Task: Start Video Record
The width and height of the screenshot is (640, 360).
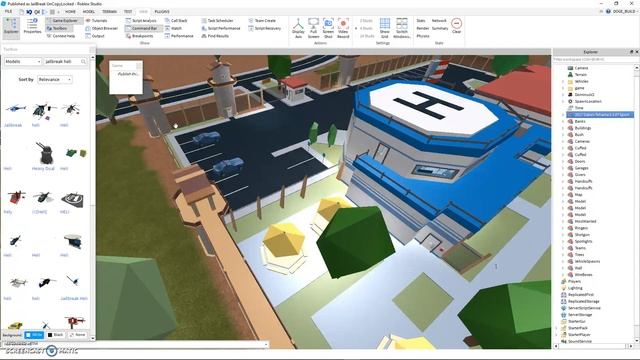Action: pyautogui.click(x=343, y=28)
